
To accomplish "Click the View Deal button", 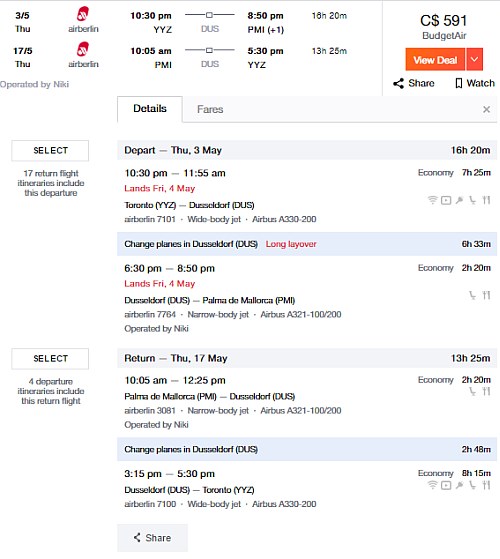I will [435, 59].
